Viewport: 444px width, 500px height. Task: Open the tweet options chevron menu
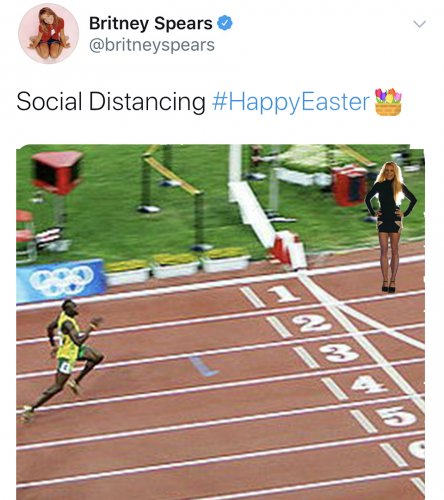[x=419, y=24]
